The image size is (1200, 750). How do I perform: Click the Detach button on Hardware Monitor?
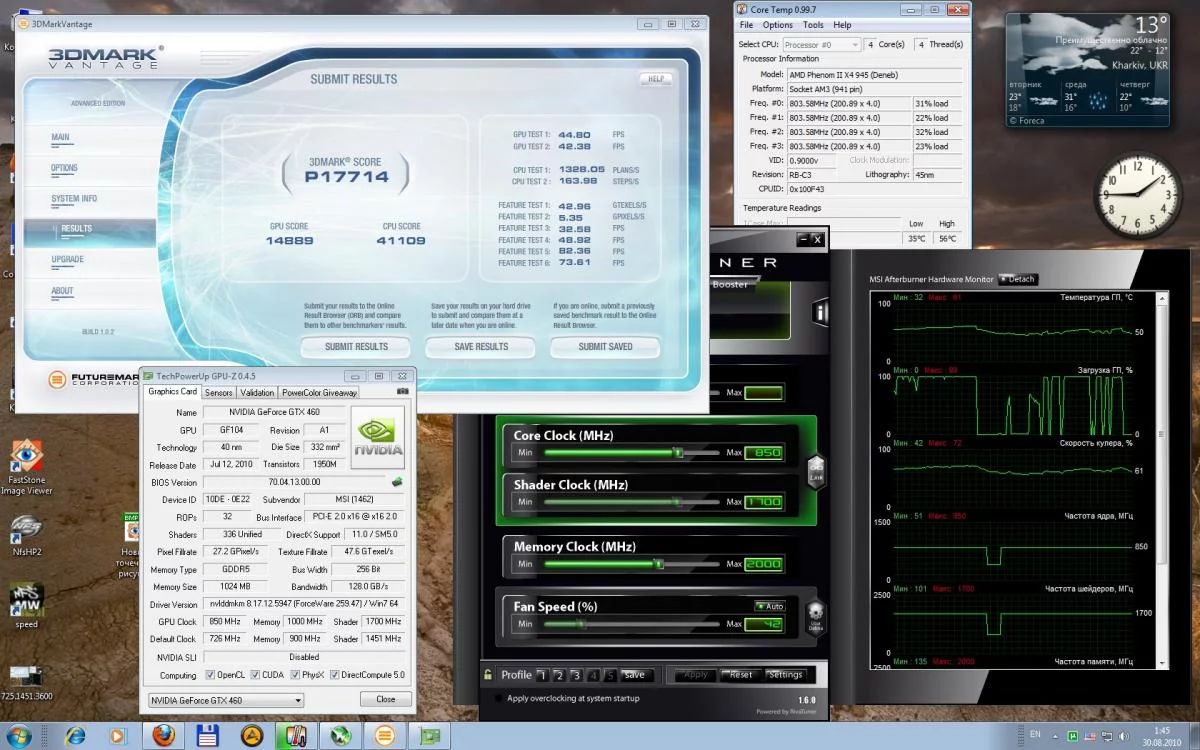(1018, 279)
